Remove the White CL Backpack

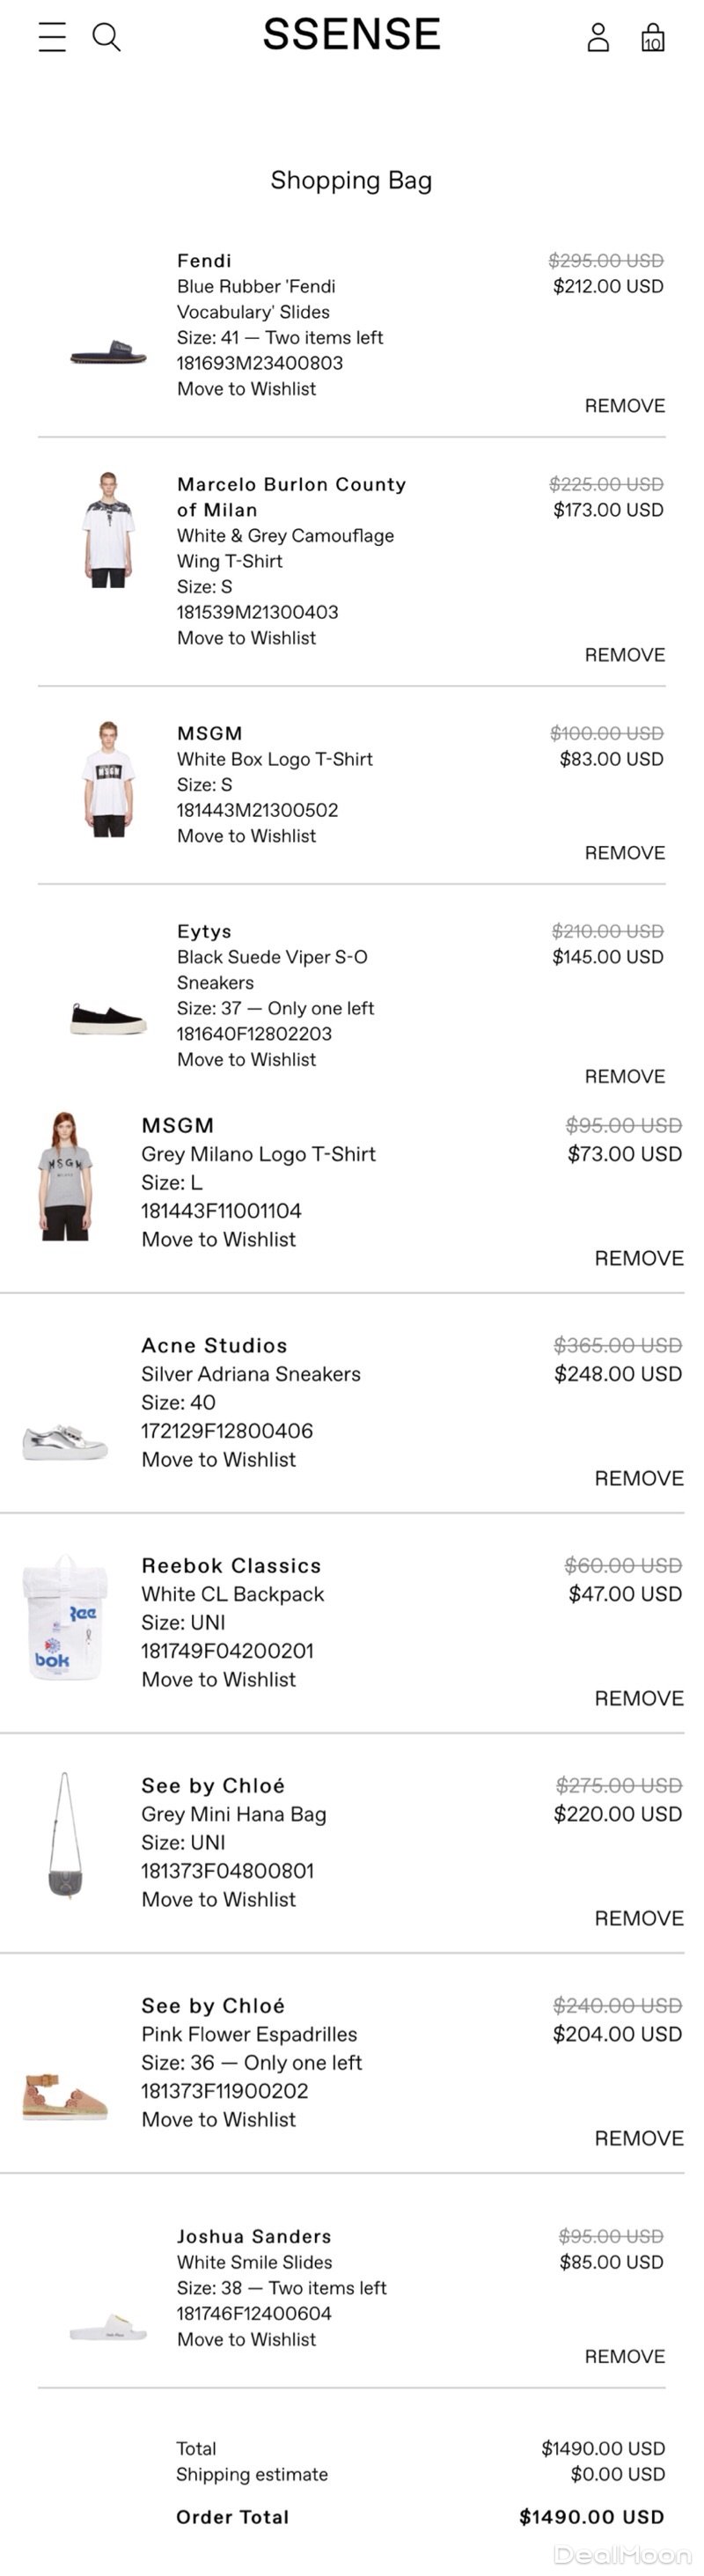pyautogui.click(x=638, y=1698)
